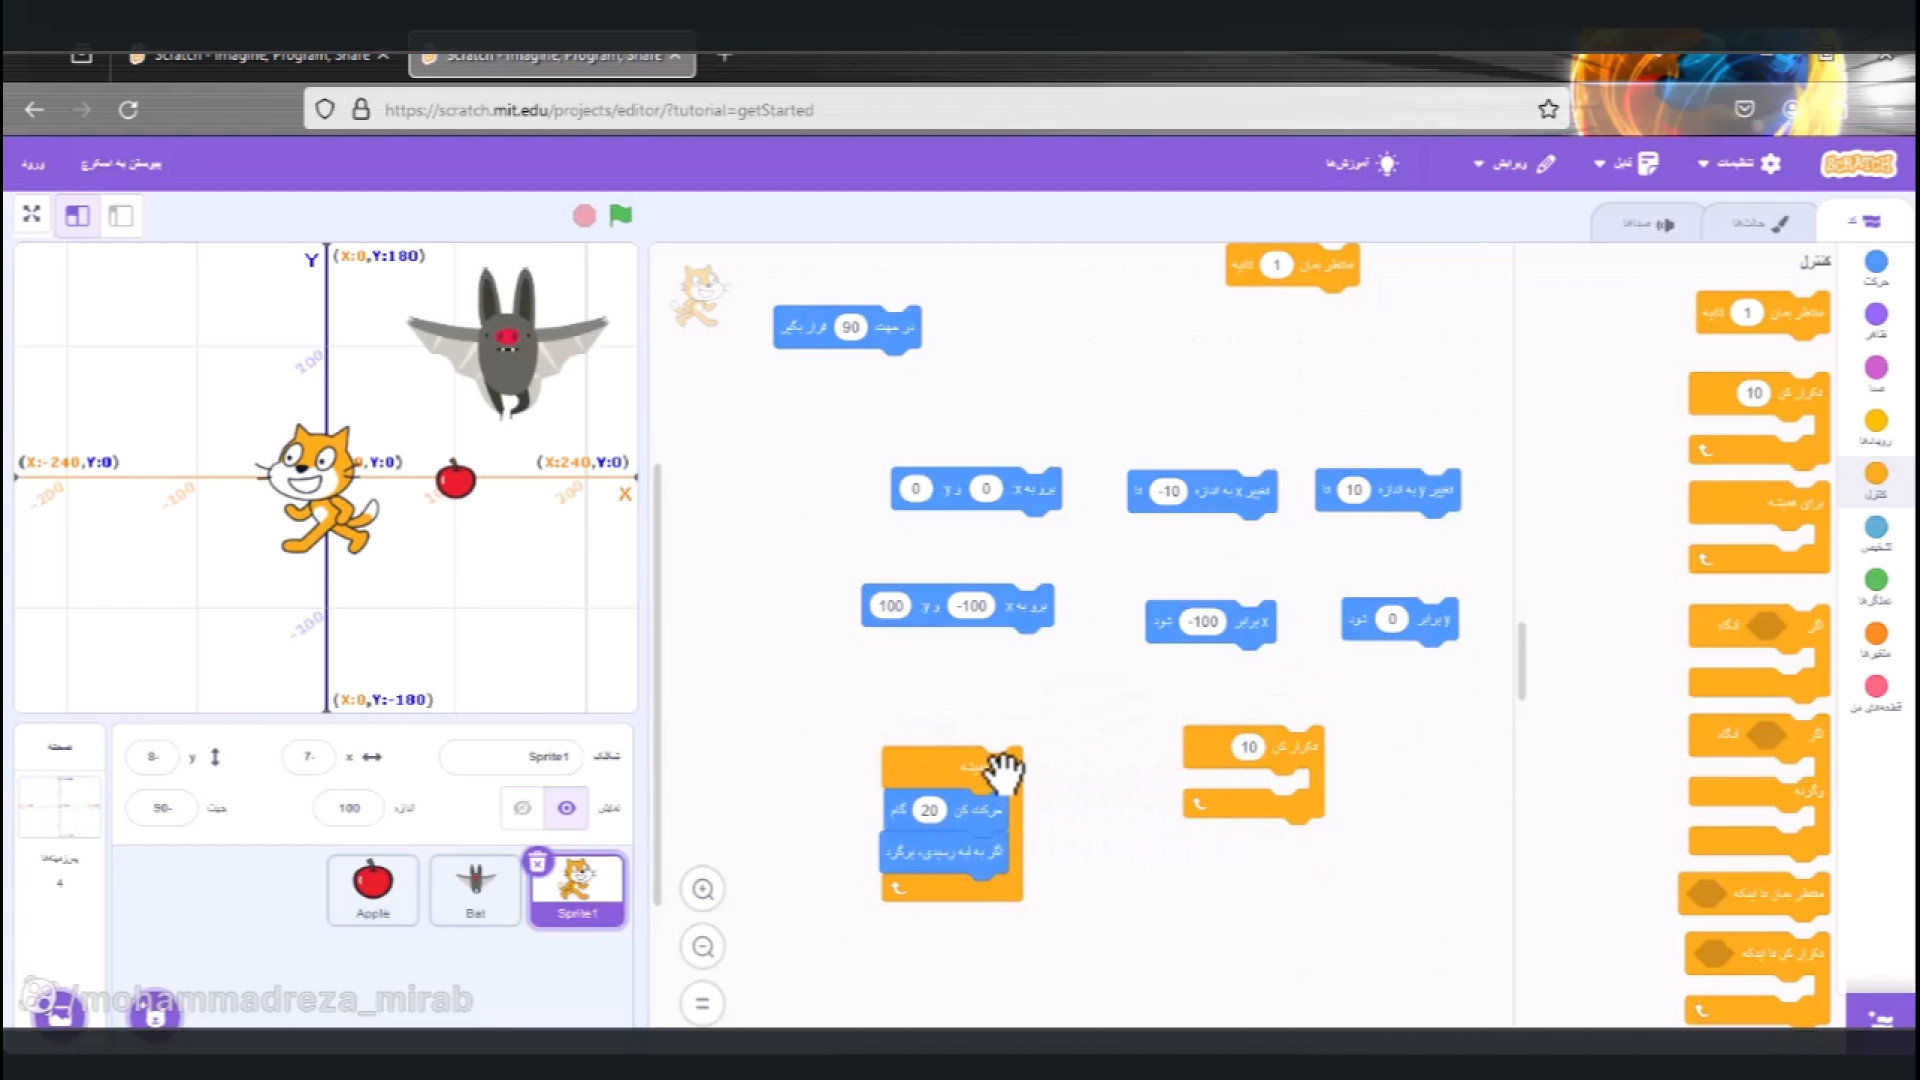1920x1080 pixels.
Task: Click the wait until block in palette
Action: 1755,893
